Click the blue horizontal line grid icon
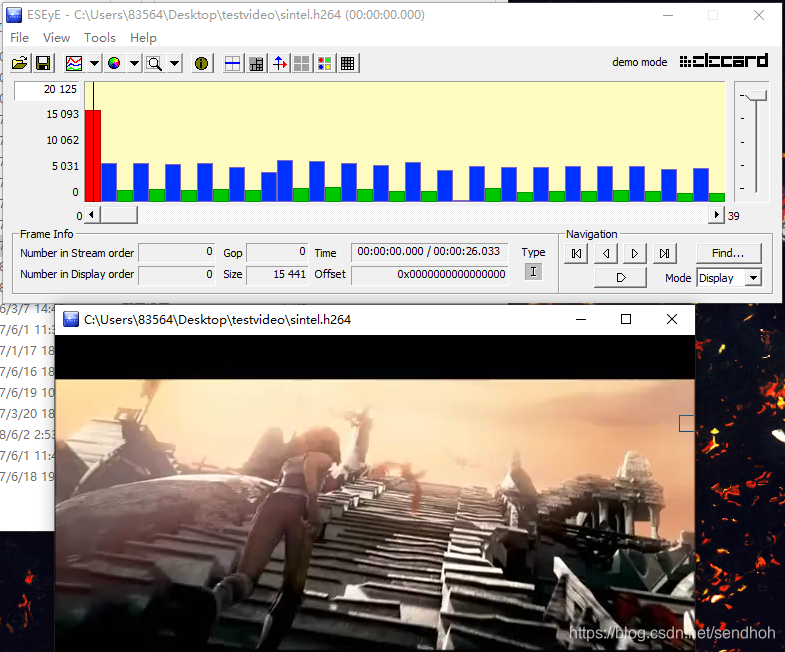The height and width of the screenshot is (652, 785). [233, 64]
